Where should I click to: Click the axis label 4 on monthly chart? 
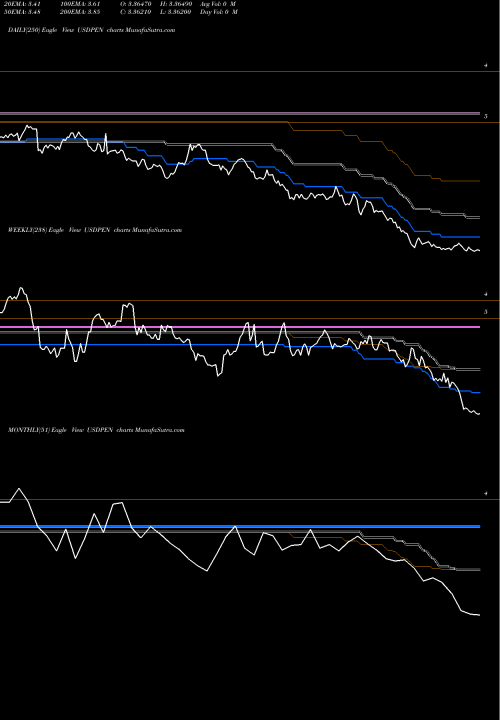tap(486, 494)
